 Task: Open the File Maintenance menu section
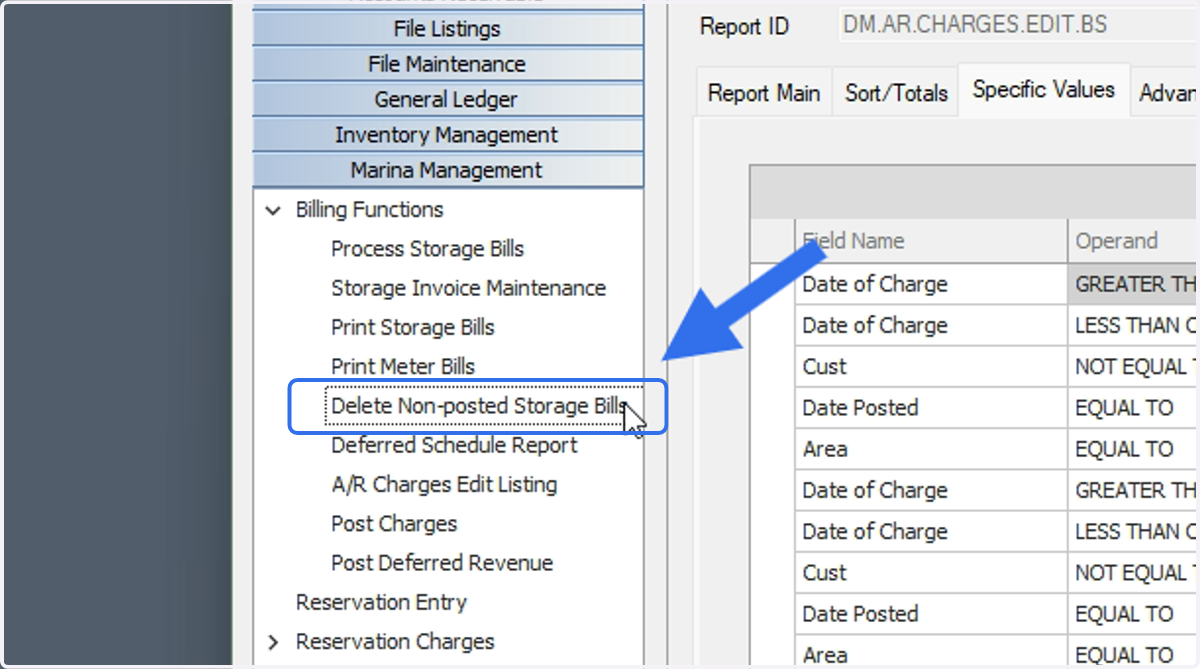tap(447, 64)
